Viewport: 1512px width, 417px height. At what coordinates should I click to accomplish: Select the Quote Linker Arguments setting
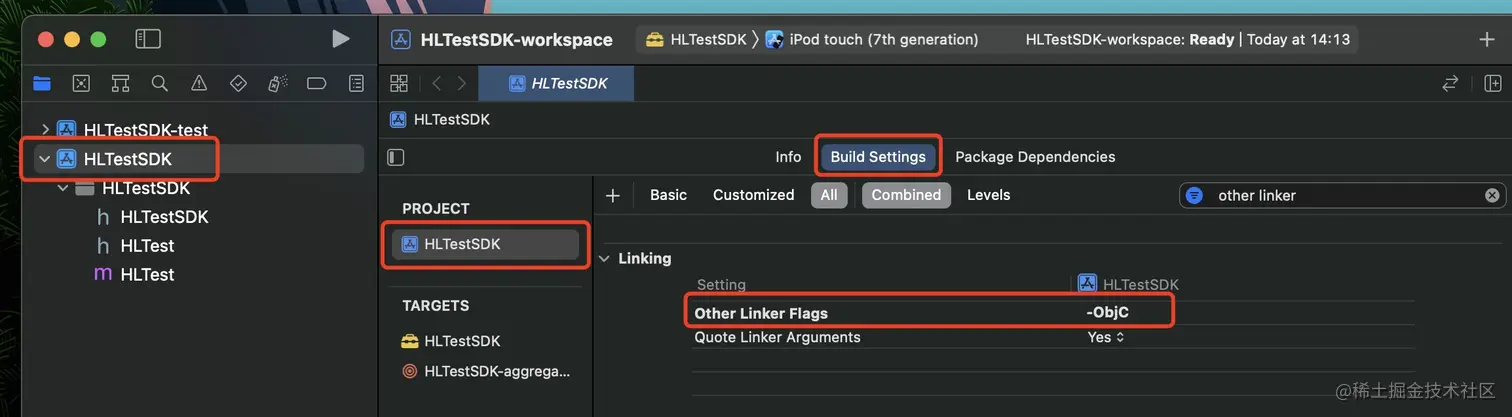point(777,337)
